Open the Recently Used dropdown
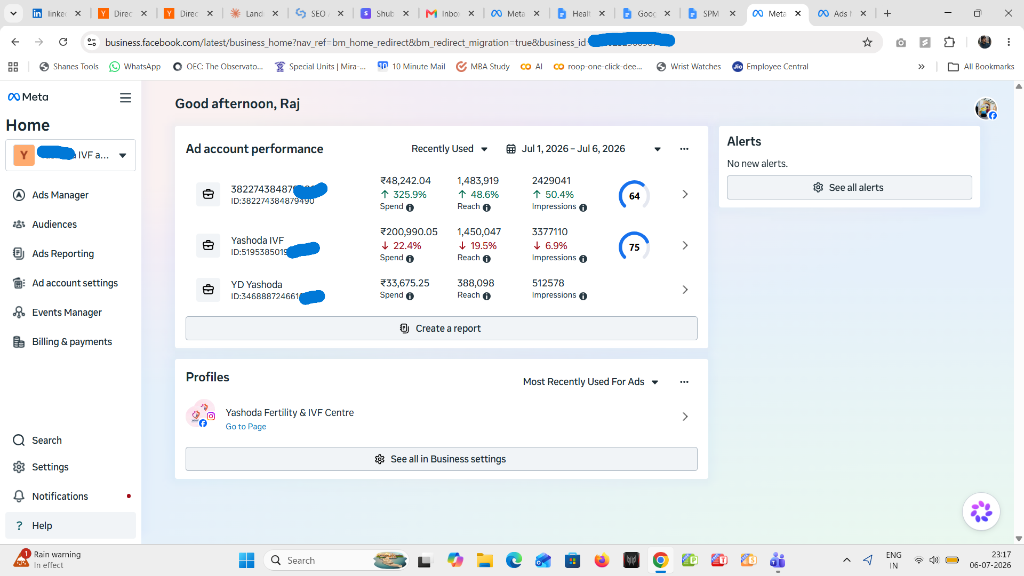The height and width of the screenshot is (576, 1024). (x=449, y=149)
